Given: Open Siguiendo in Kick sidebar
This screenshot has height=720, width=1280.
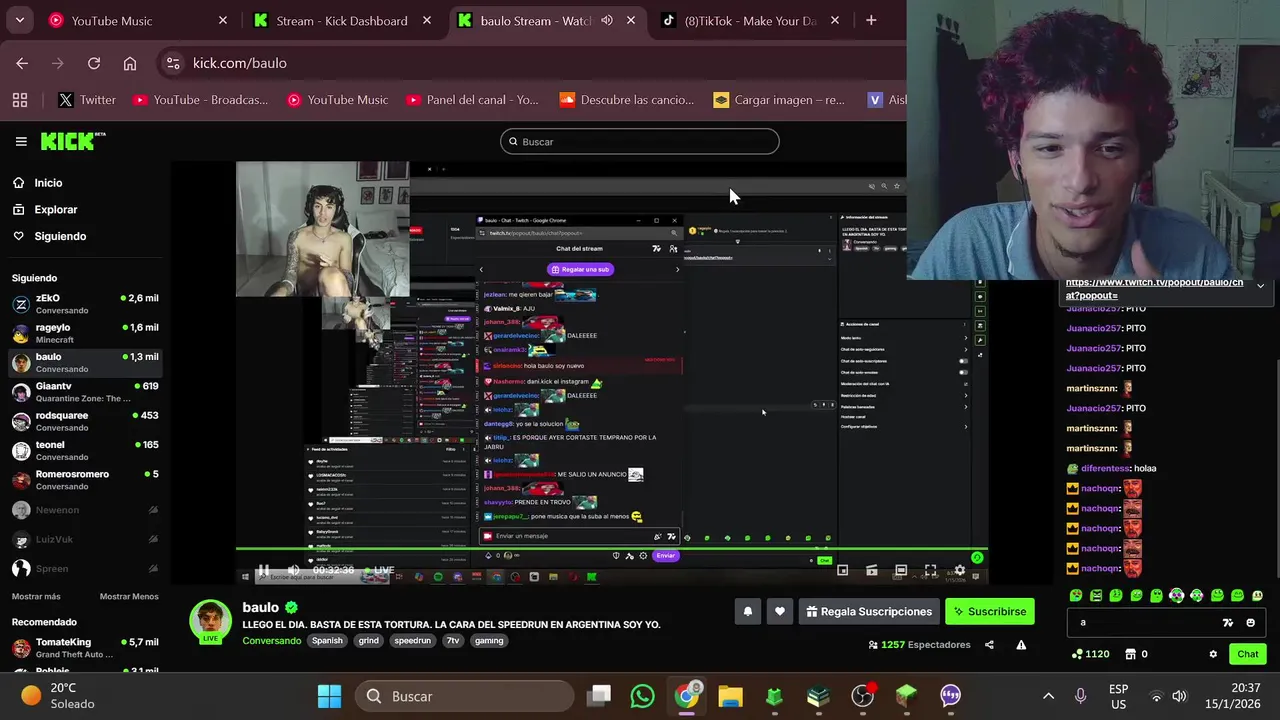Looking at the screenshot, I should pyautogui.click(x=60, y=236).
